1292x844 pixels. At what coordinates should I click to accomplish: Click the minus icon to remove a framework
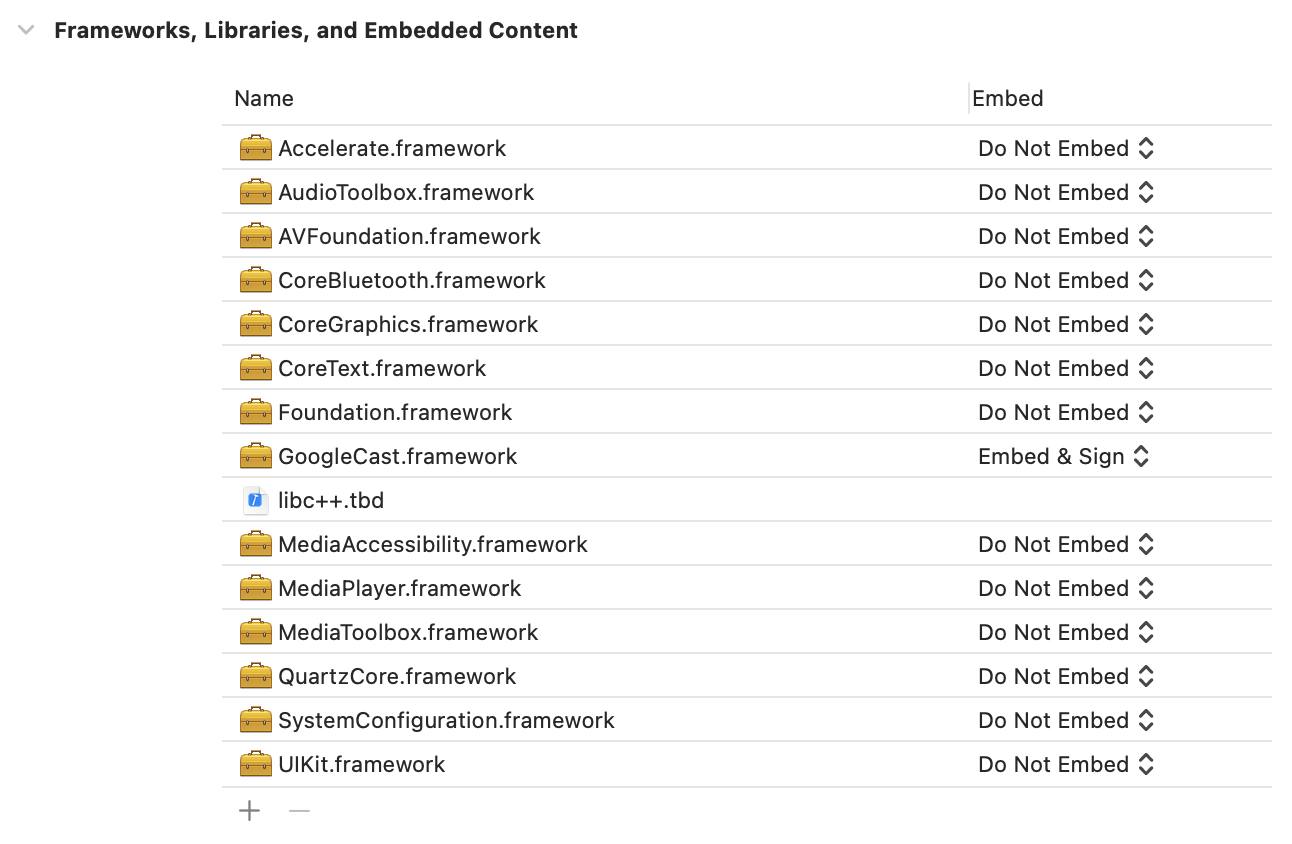[x=300, y=811]
